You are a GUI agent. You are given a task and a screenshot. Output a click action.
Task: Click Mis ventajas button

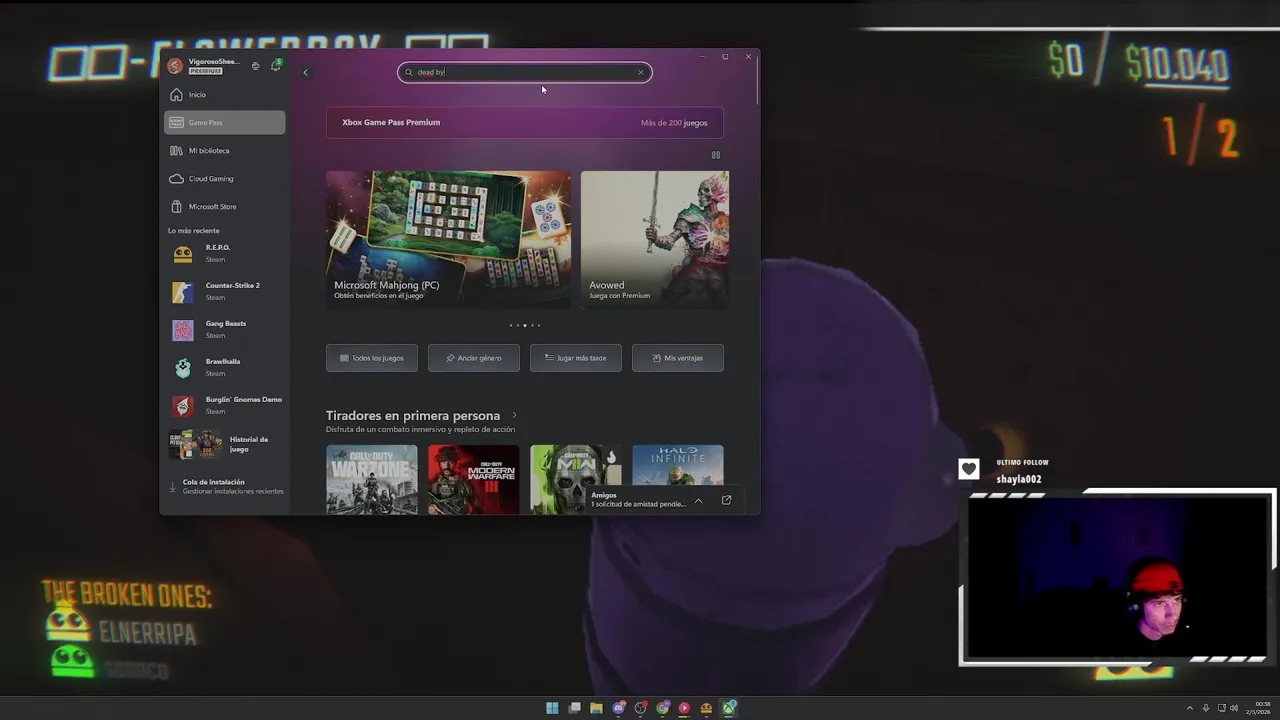678,358
